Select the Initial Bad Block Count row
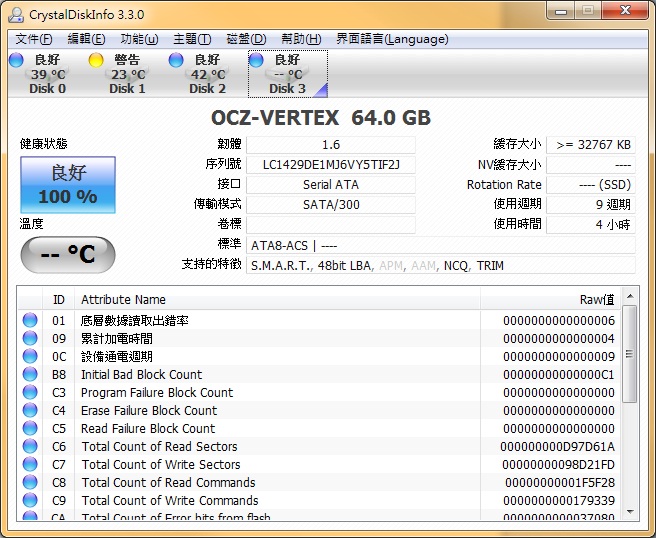 [x=320, y=374]
